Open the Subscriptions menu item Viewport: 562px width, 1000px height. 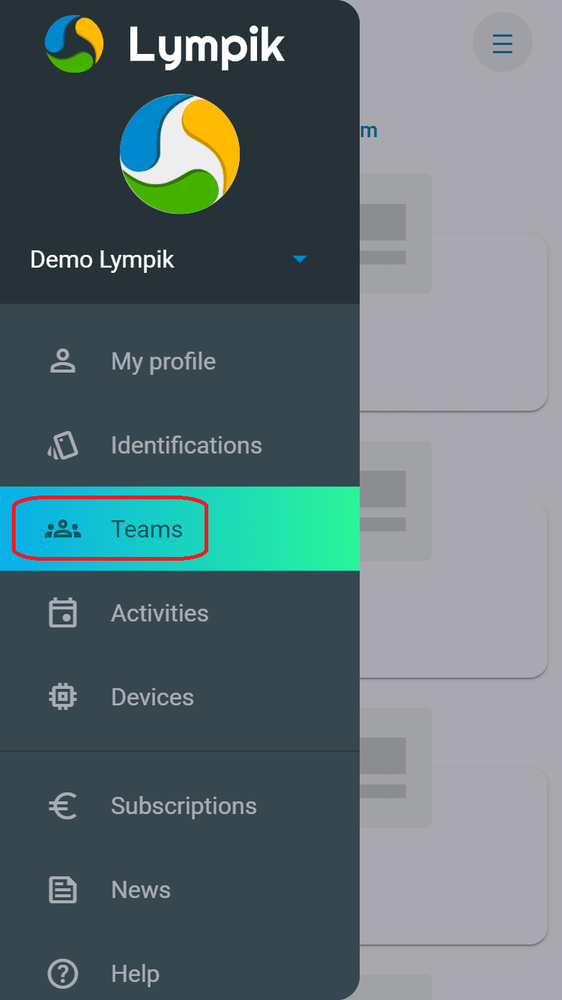click(x=180, y=805)
